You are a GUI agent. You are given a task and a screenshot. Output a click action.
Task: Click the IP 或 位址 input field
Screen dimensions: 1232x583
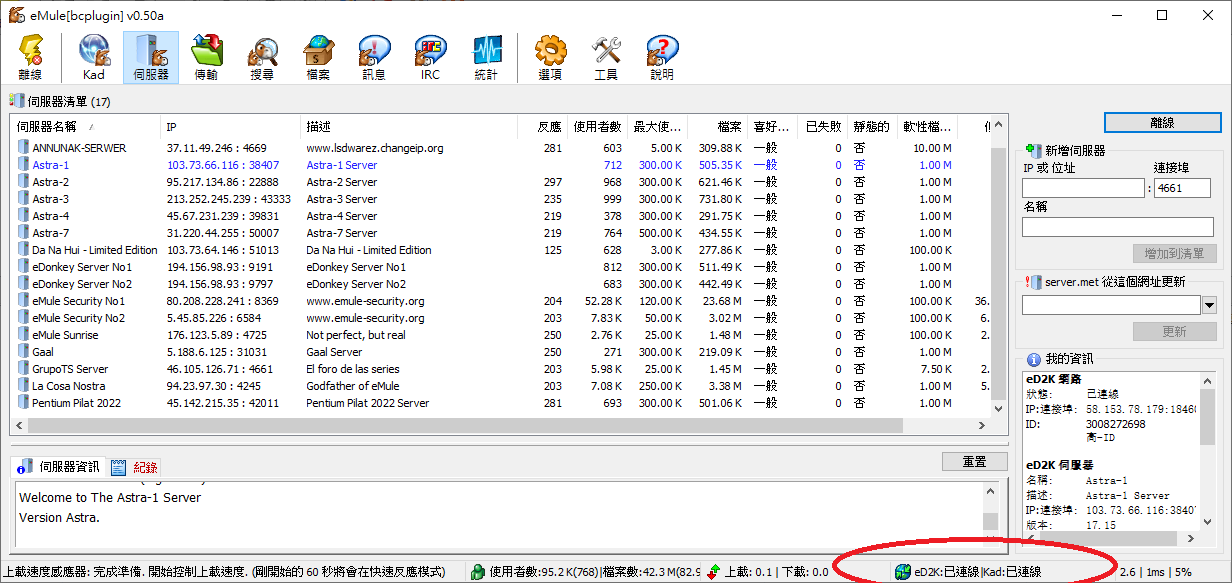click(x=1082, y=188)
